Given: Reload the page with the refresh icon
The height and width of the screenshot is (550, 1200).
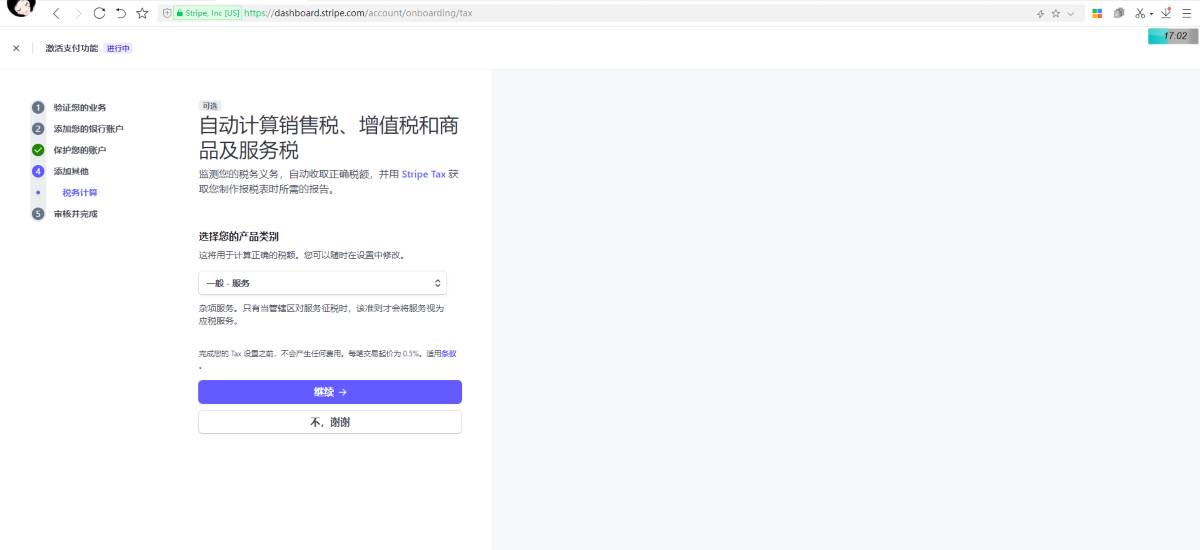Looking at the screenshot, I should [x=99, y=14].
